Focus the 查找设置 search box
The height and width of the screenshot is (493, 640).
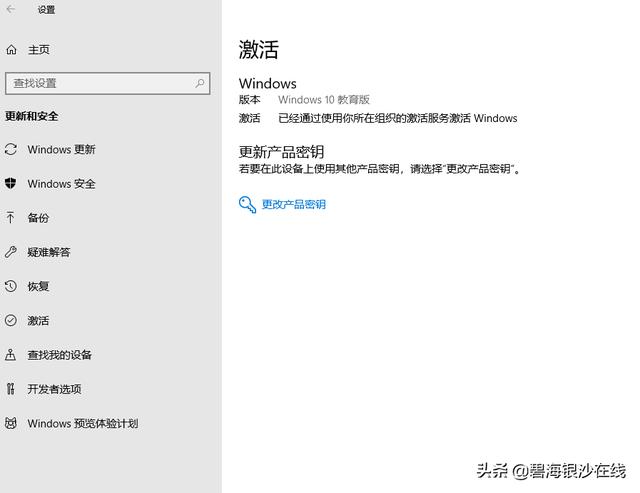[108, 83]
